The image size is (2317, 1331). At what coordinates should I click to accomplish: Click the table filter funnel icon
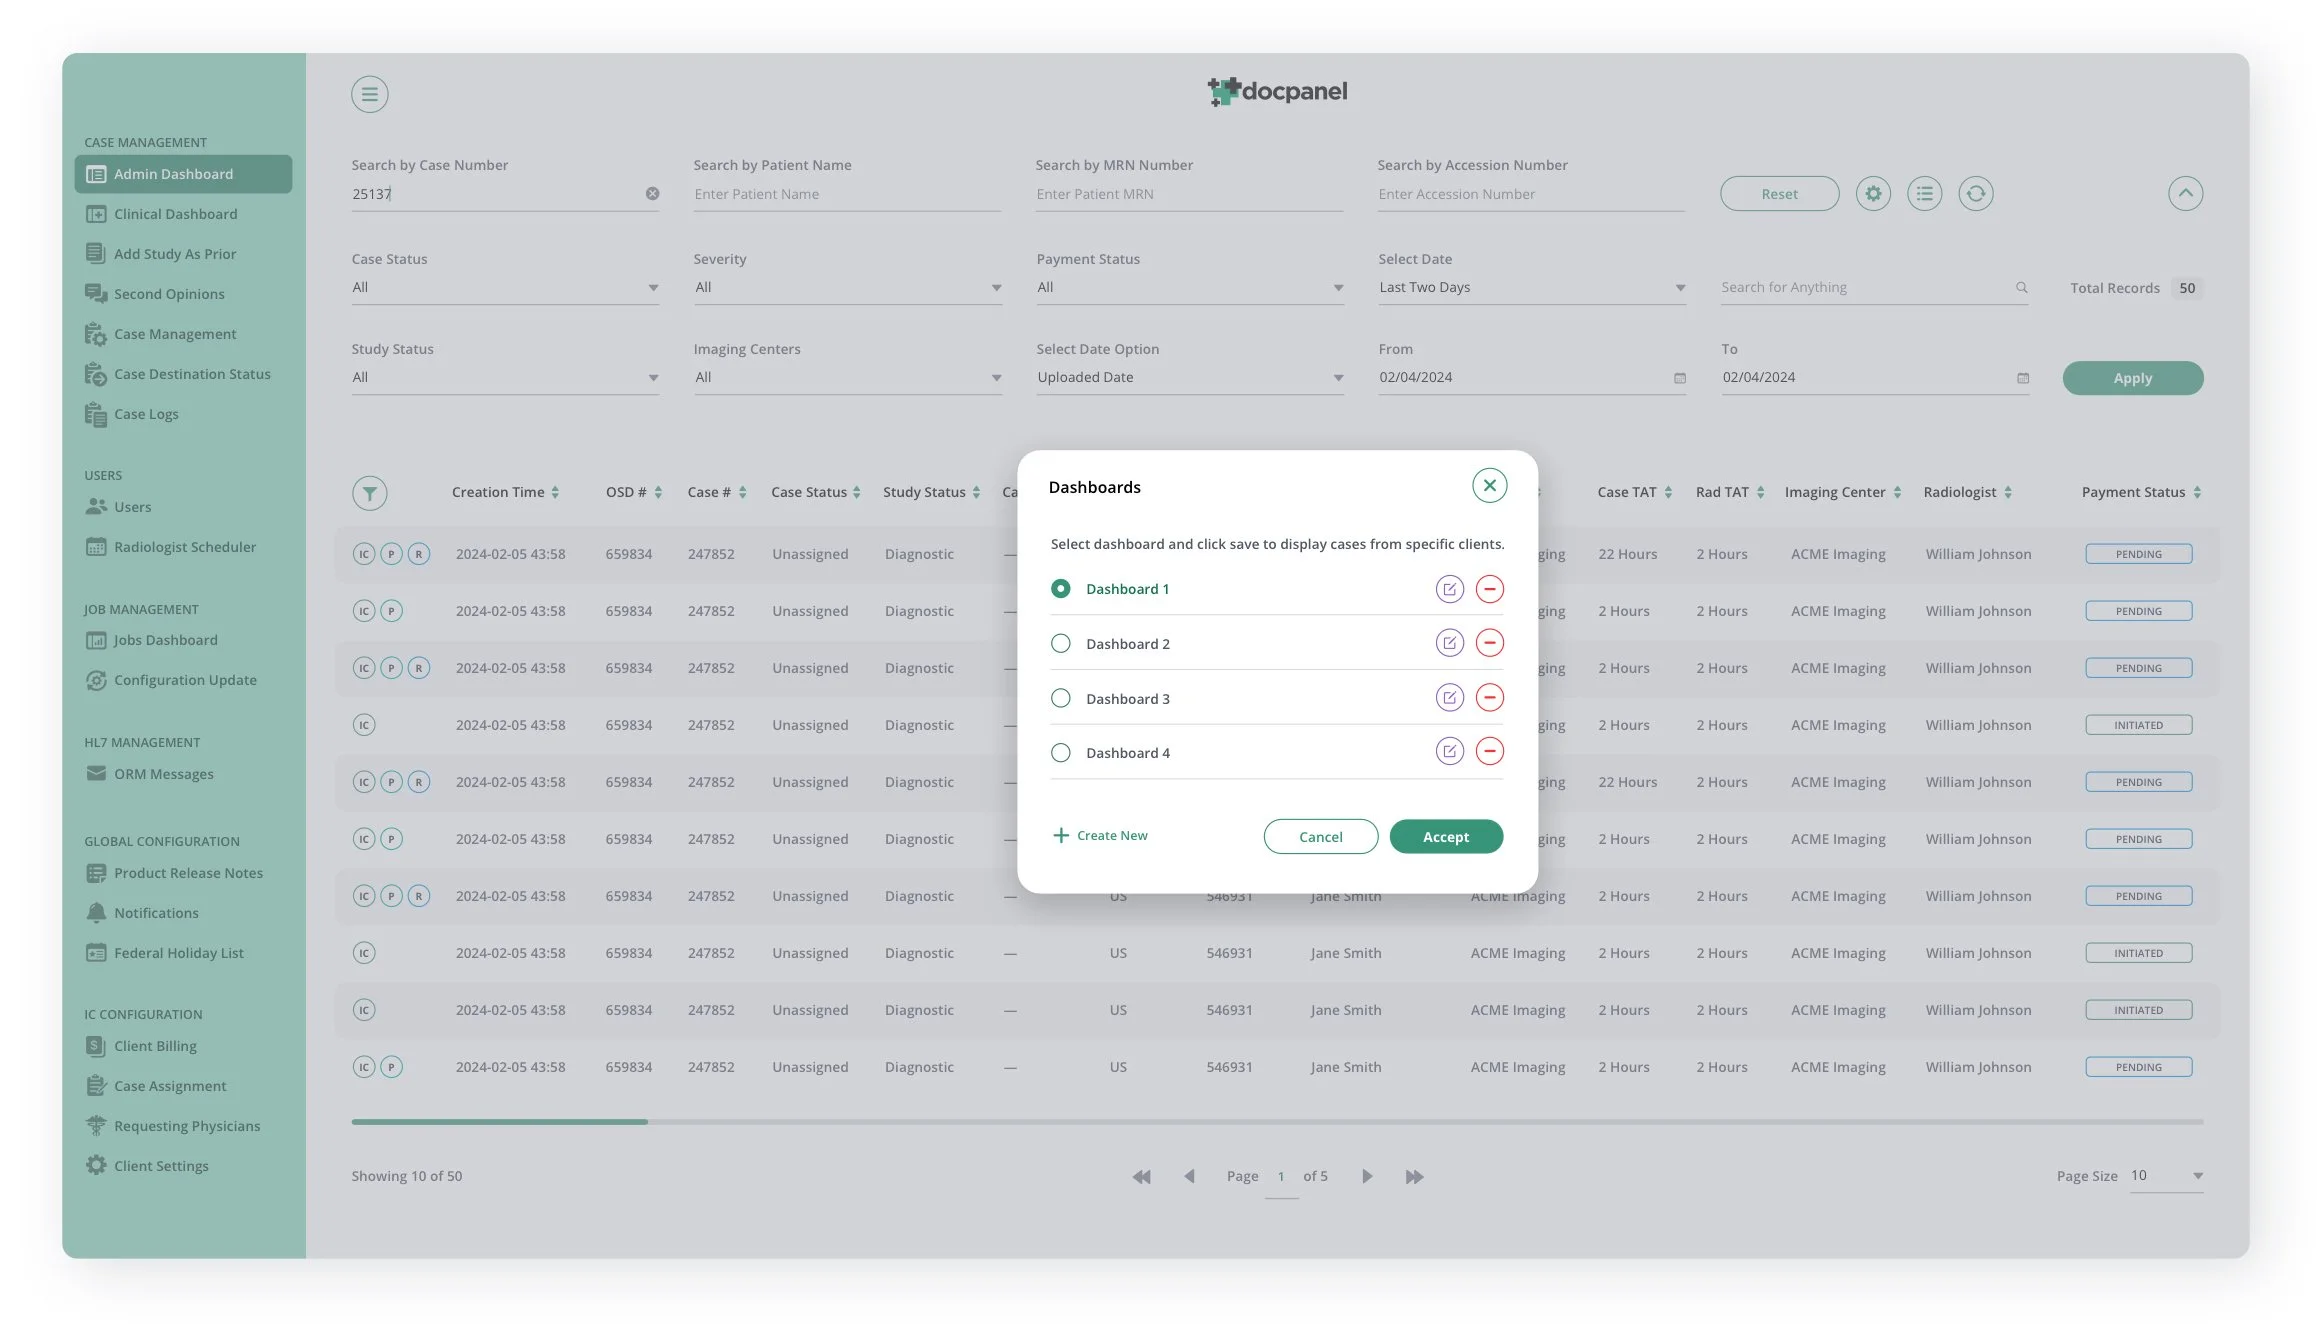tap(369, 493)
